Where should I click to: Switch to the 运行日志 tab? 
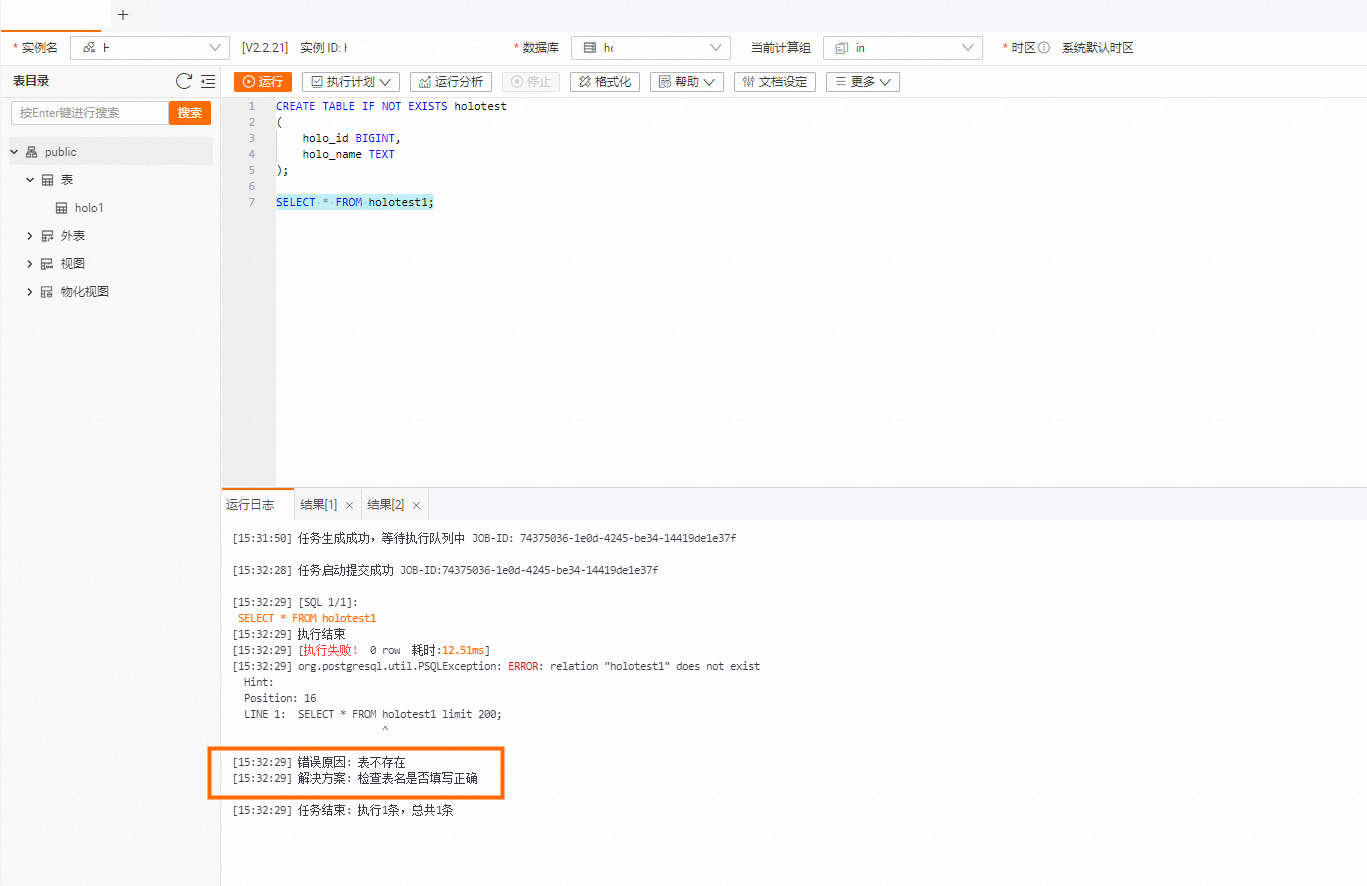(x=250, y=505)
